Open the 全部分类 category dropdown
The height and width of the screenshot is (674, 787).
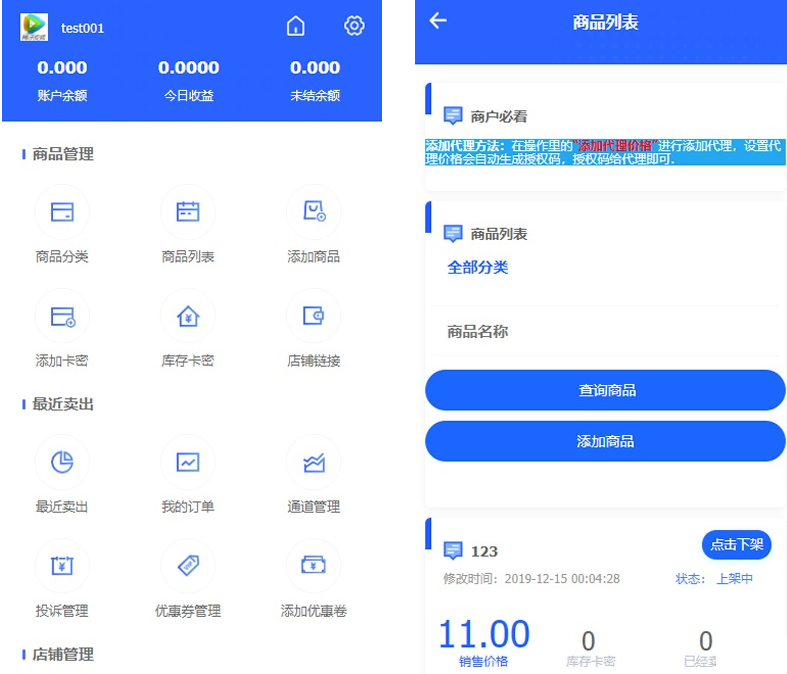pyautogui.click(x=605, y=267)
